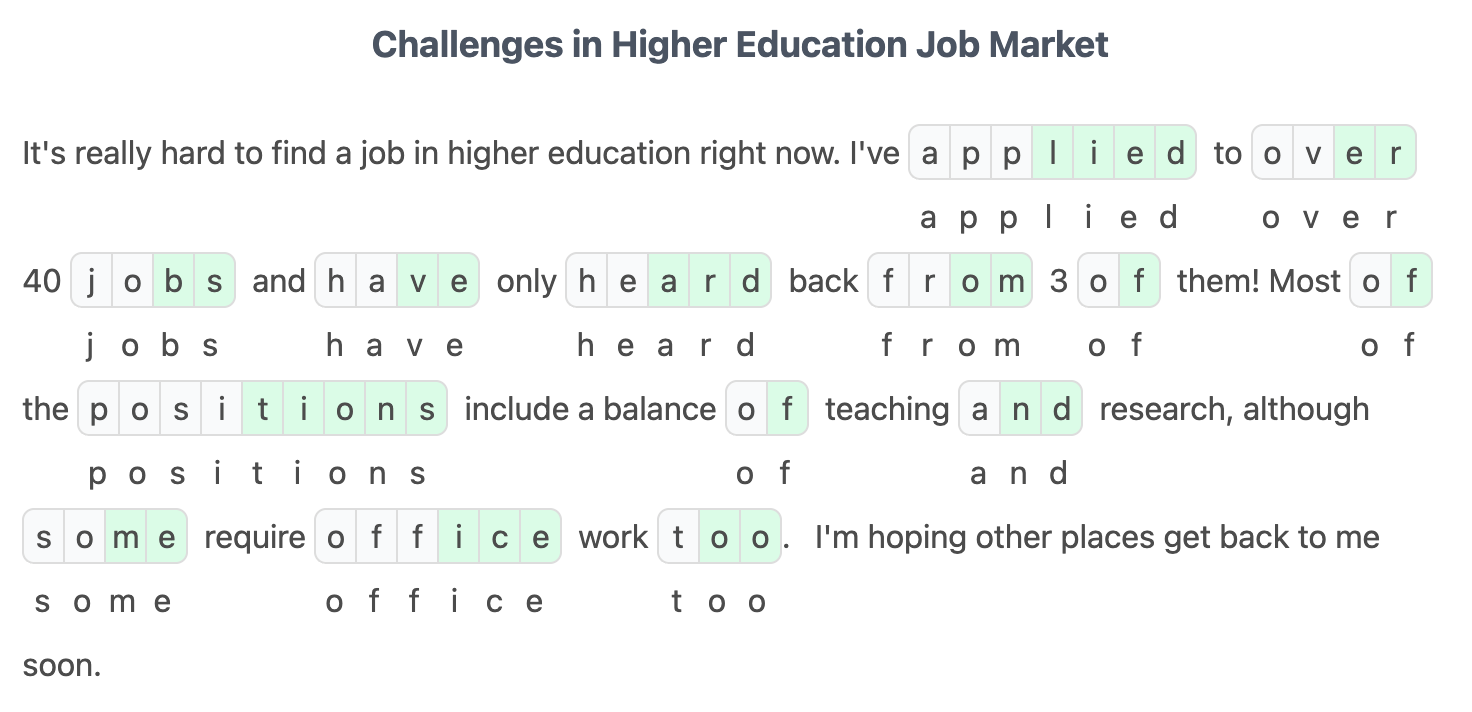The image size is (1472, 712).
Task: Click the 't' box in 'positions'
Action: [x=262, y=409]
